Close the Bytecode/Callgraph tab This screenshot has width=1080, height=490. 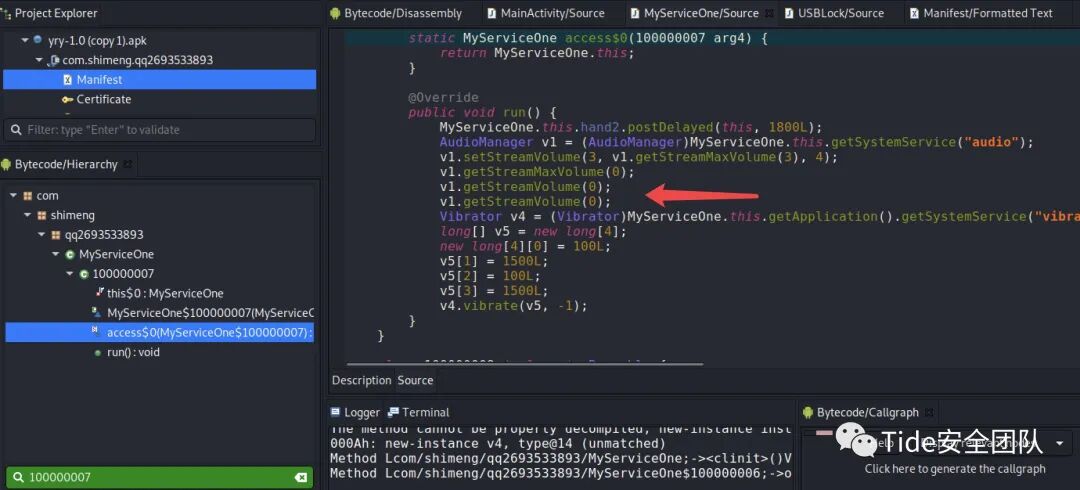[928, 412]
